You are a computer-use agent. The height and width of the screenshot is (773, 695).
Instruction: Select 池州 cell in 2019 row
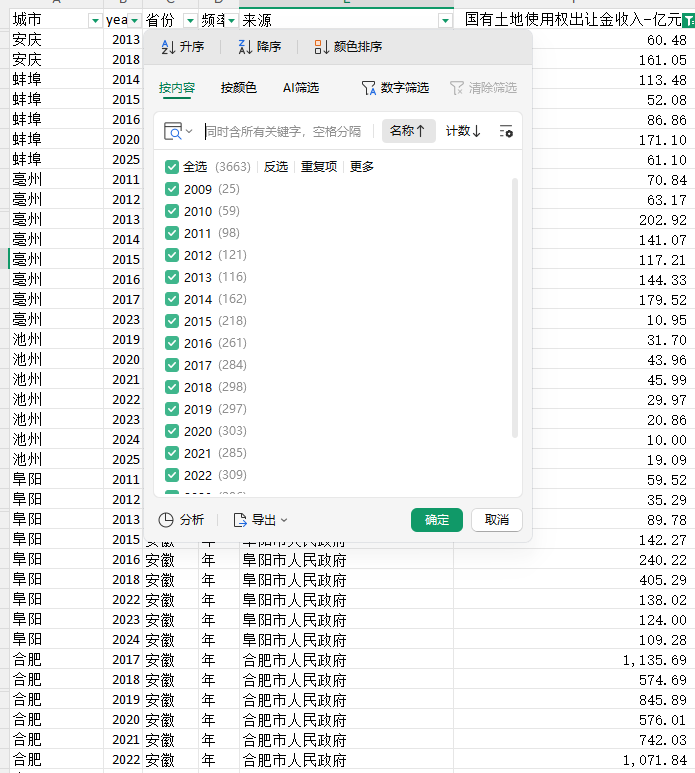56,339
